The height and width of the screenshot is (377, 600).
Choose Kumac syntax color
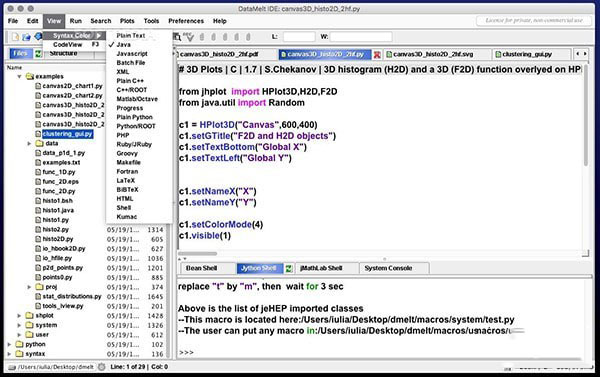click(139, 217)
